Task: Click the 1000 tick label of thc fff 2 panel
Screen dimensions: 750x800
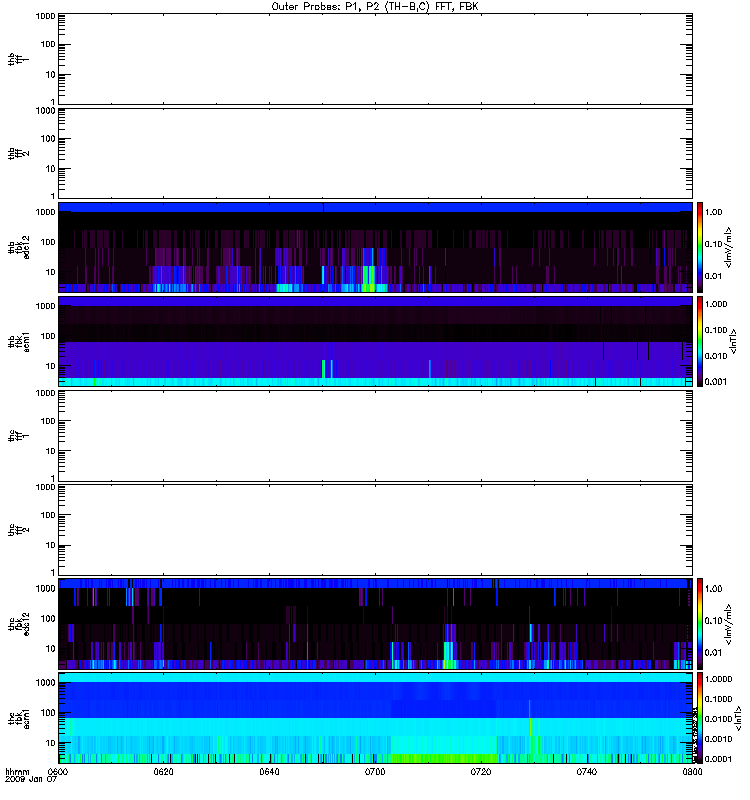Action: point(45,487)
